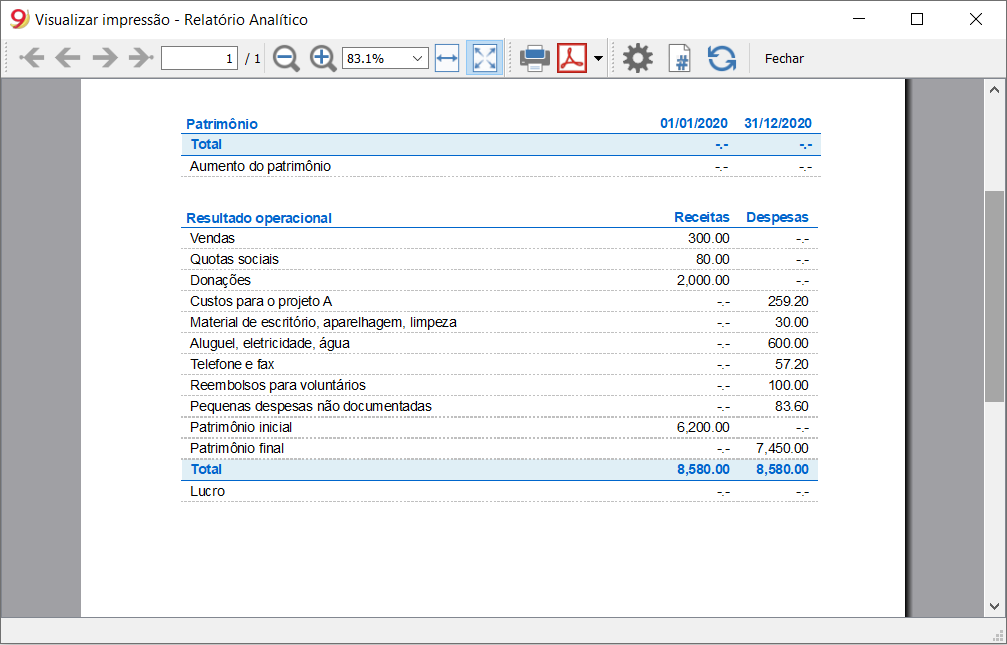Image resolution: width=1007 pixels, height=645 pixels.
Task: Click the 600.00 Aluguel amount
Action: click(x=788, y=344)
